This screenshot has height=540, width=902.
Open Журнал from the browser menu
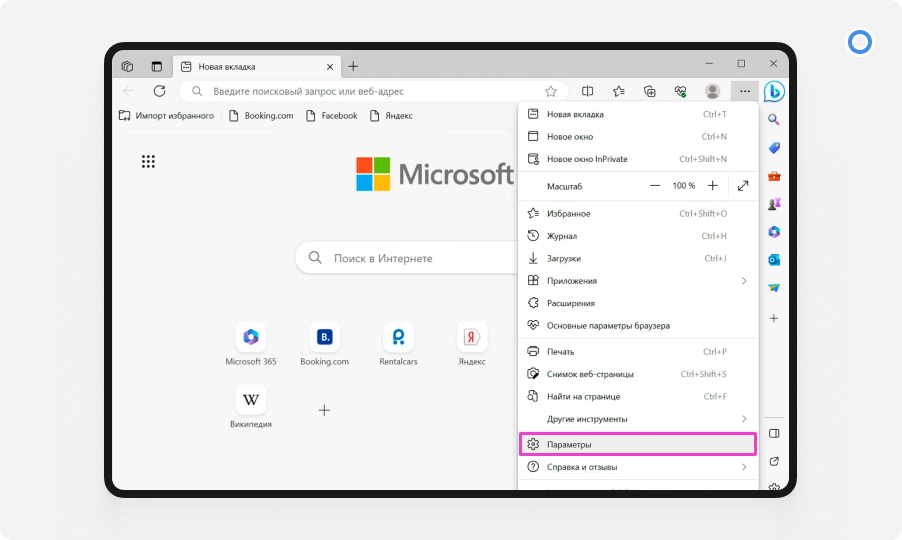[x=562, y=236]
